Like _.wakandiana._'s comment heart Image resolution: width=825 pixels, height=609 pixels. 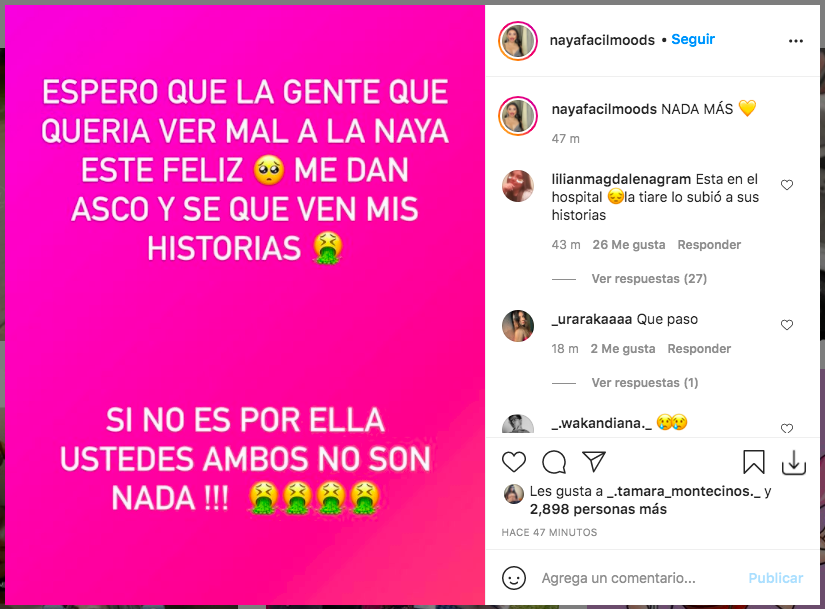pos(787,428)
